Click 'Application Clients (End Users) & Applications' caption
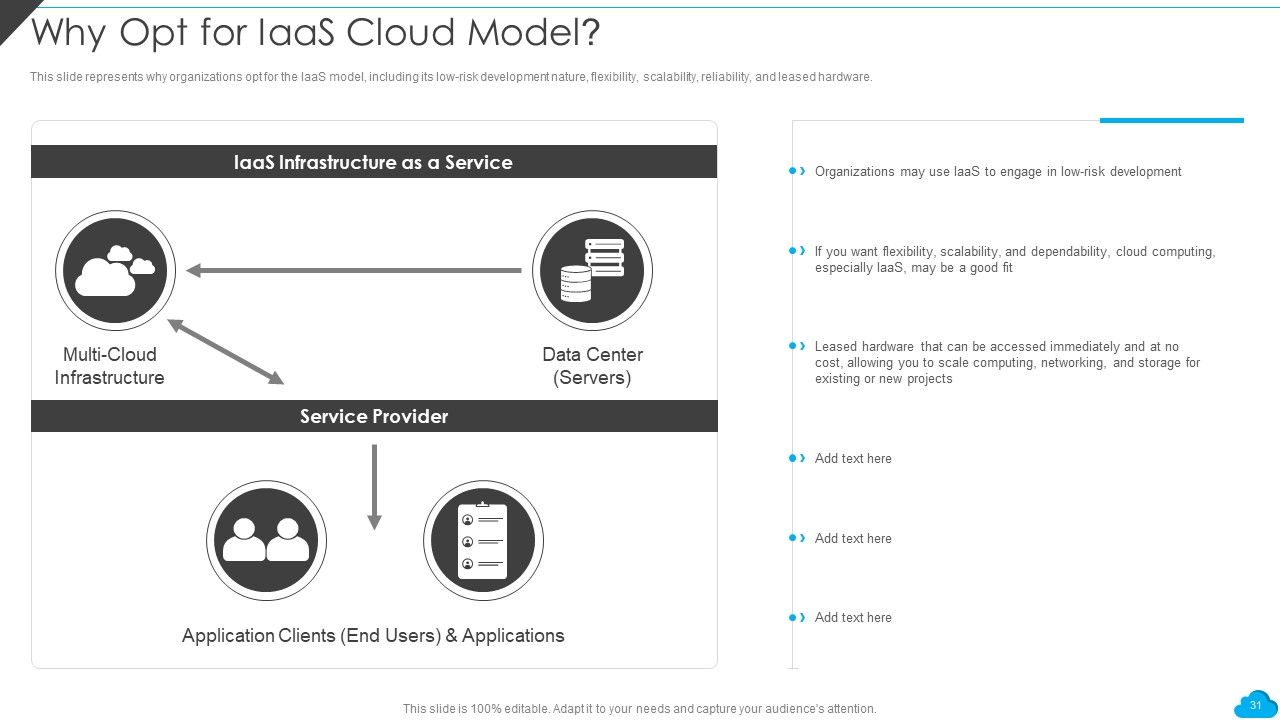The height and width of the screenshot is (720, 1280). click(373, 636)
